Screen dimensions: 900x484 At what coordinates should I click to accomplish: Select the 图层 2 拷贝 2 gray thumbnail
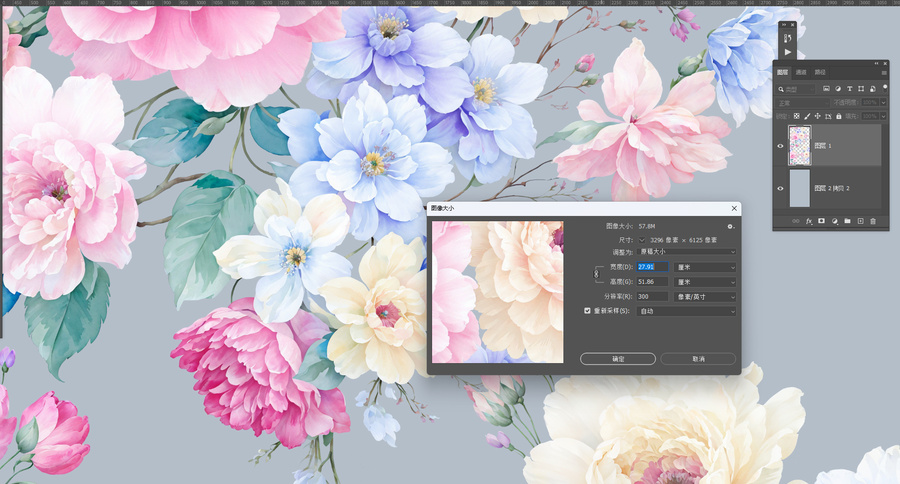(x=800, y=188)
